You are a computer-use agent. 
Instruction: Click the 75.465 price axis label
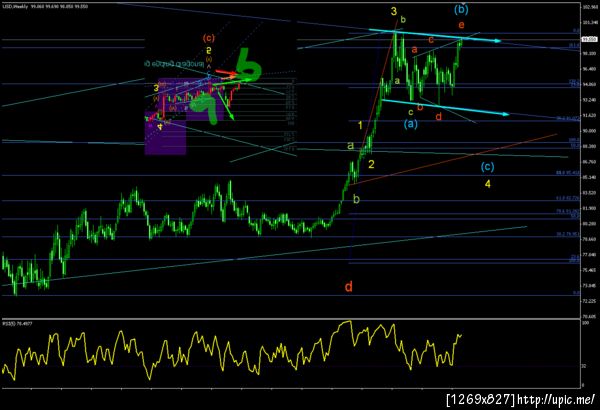[x=589, y=270]
